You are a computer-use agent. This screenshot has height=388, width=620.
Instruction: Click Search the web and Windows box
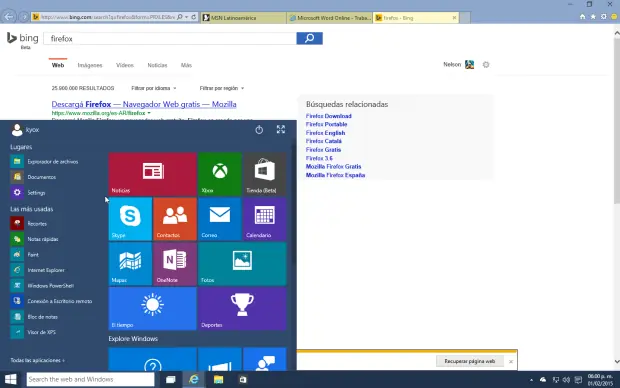91,379
